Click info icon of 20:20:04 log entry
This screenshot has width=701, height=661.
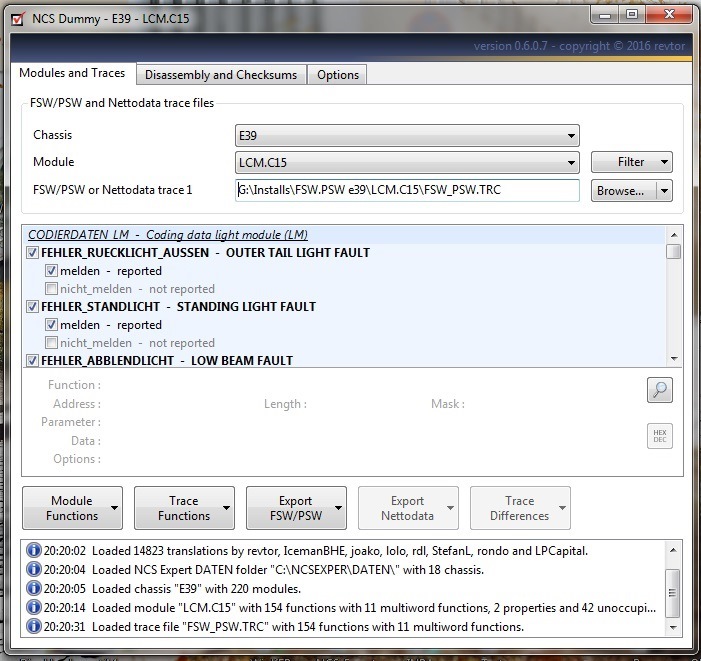34,569
